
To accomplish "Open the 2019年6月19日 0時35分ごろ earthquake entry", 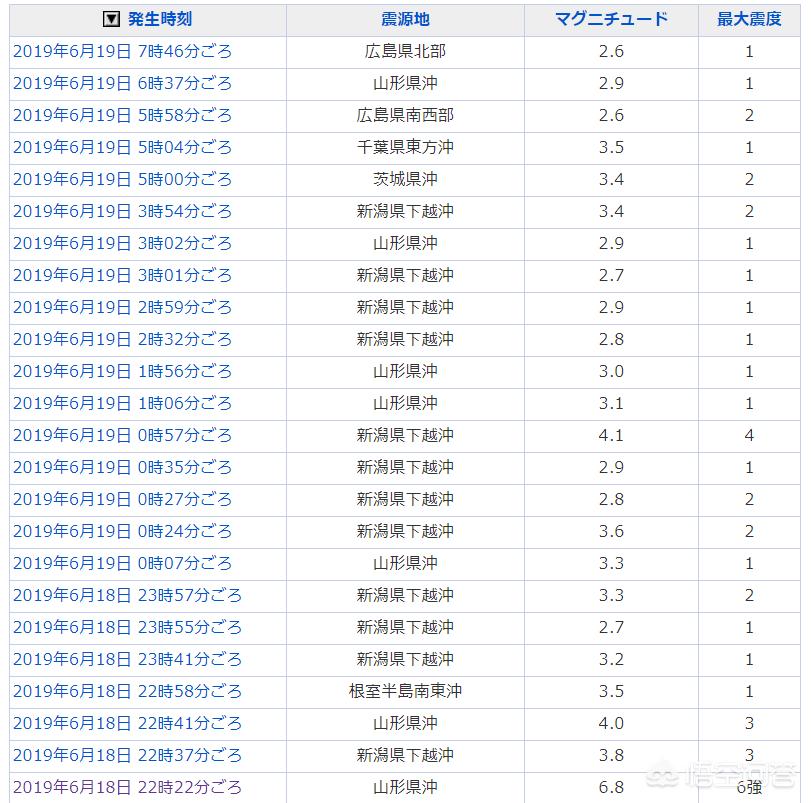I will tap(123, 468).
